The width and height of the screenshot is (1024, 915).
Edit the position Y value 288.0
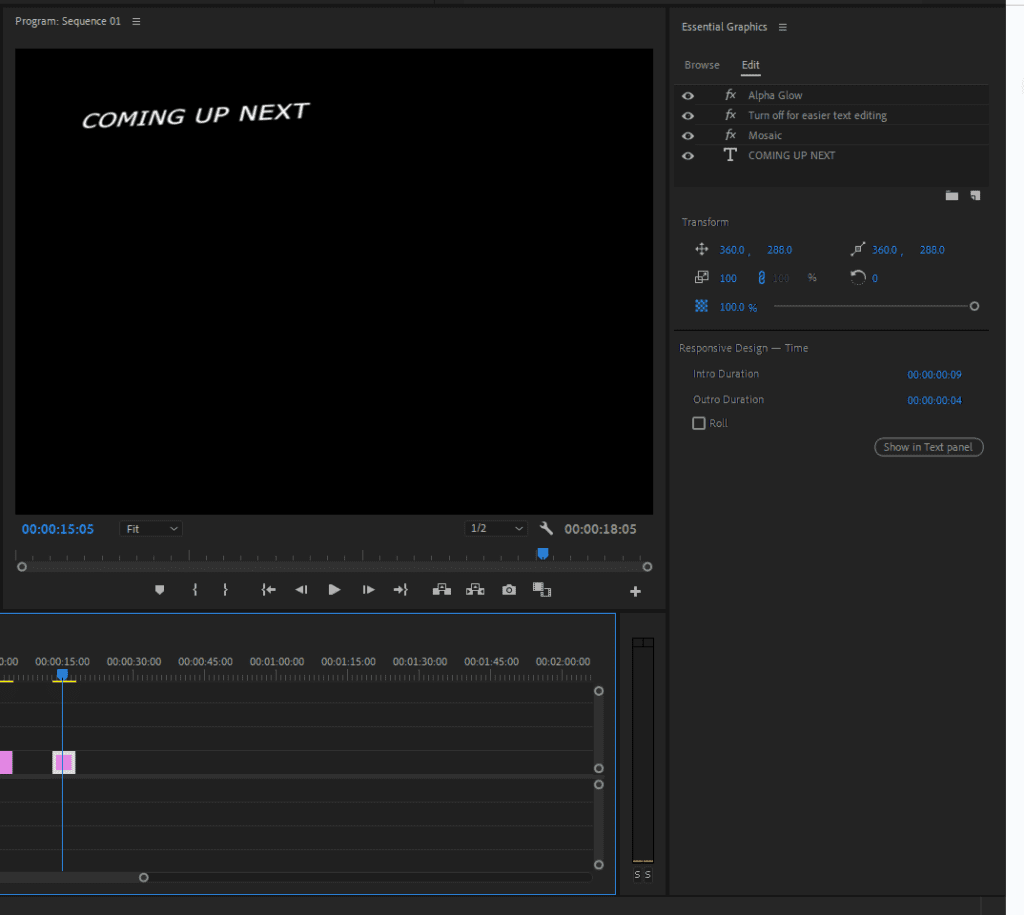coord(780,250)
